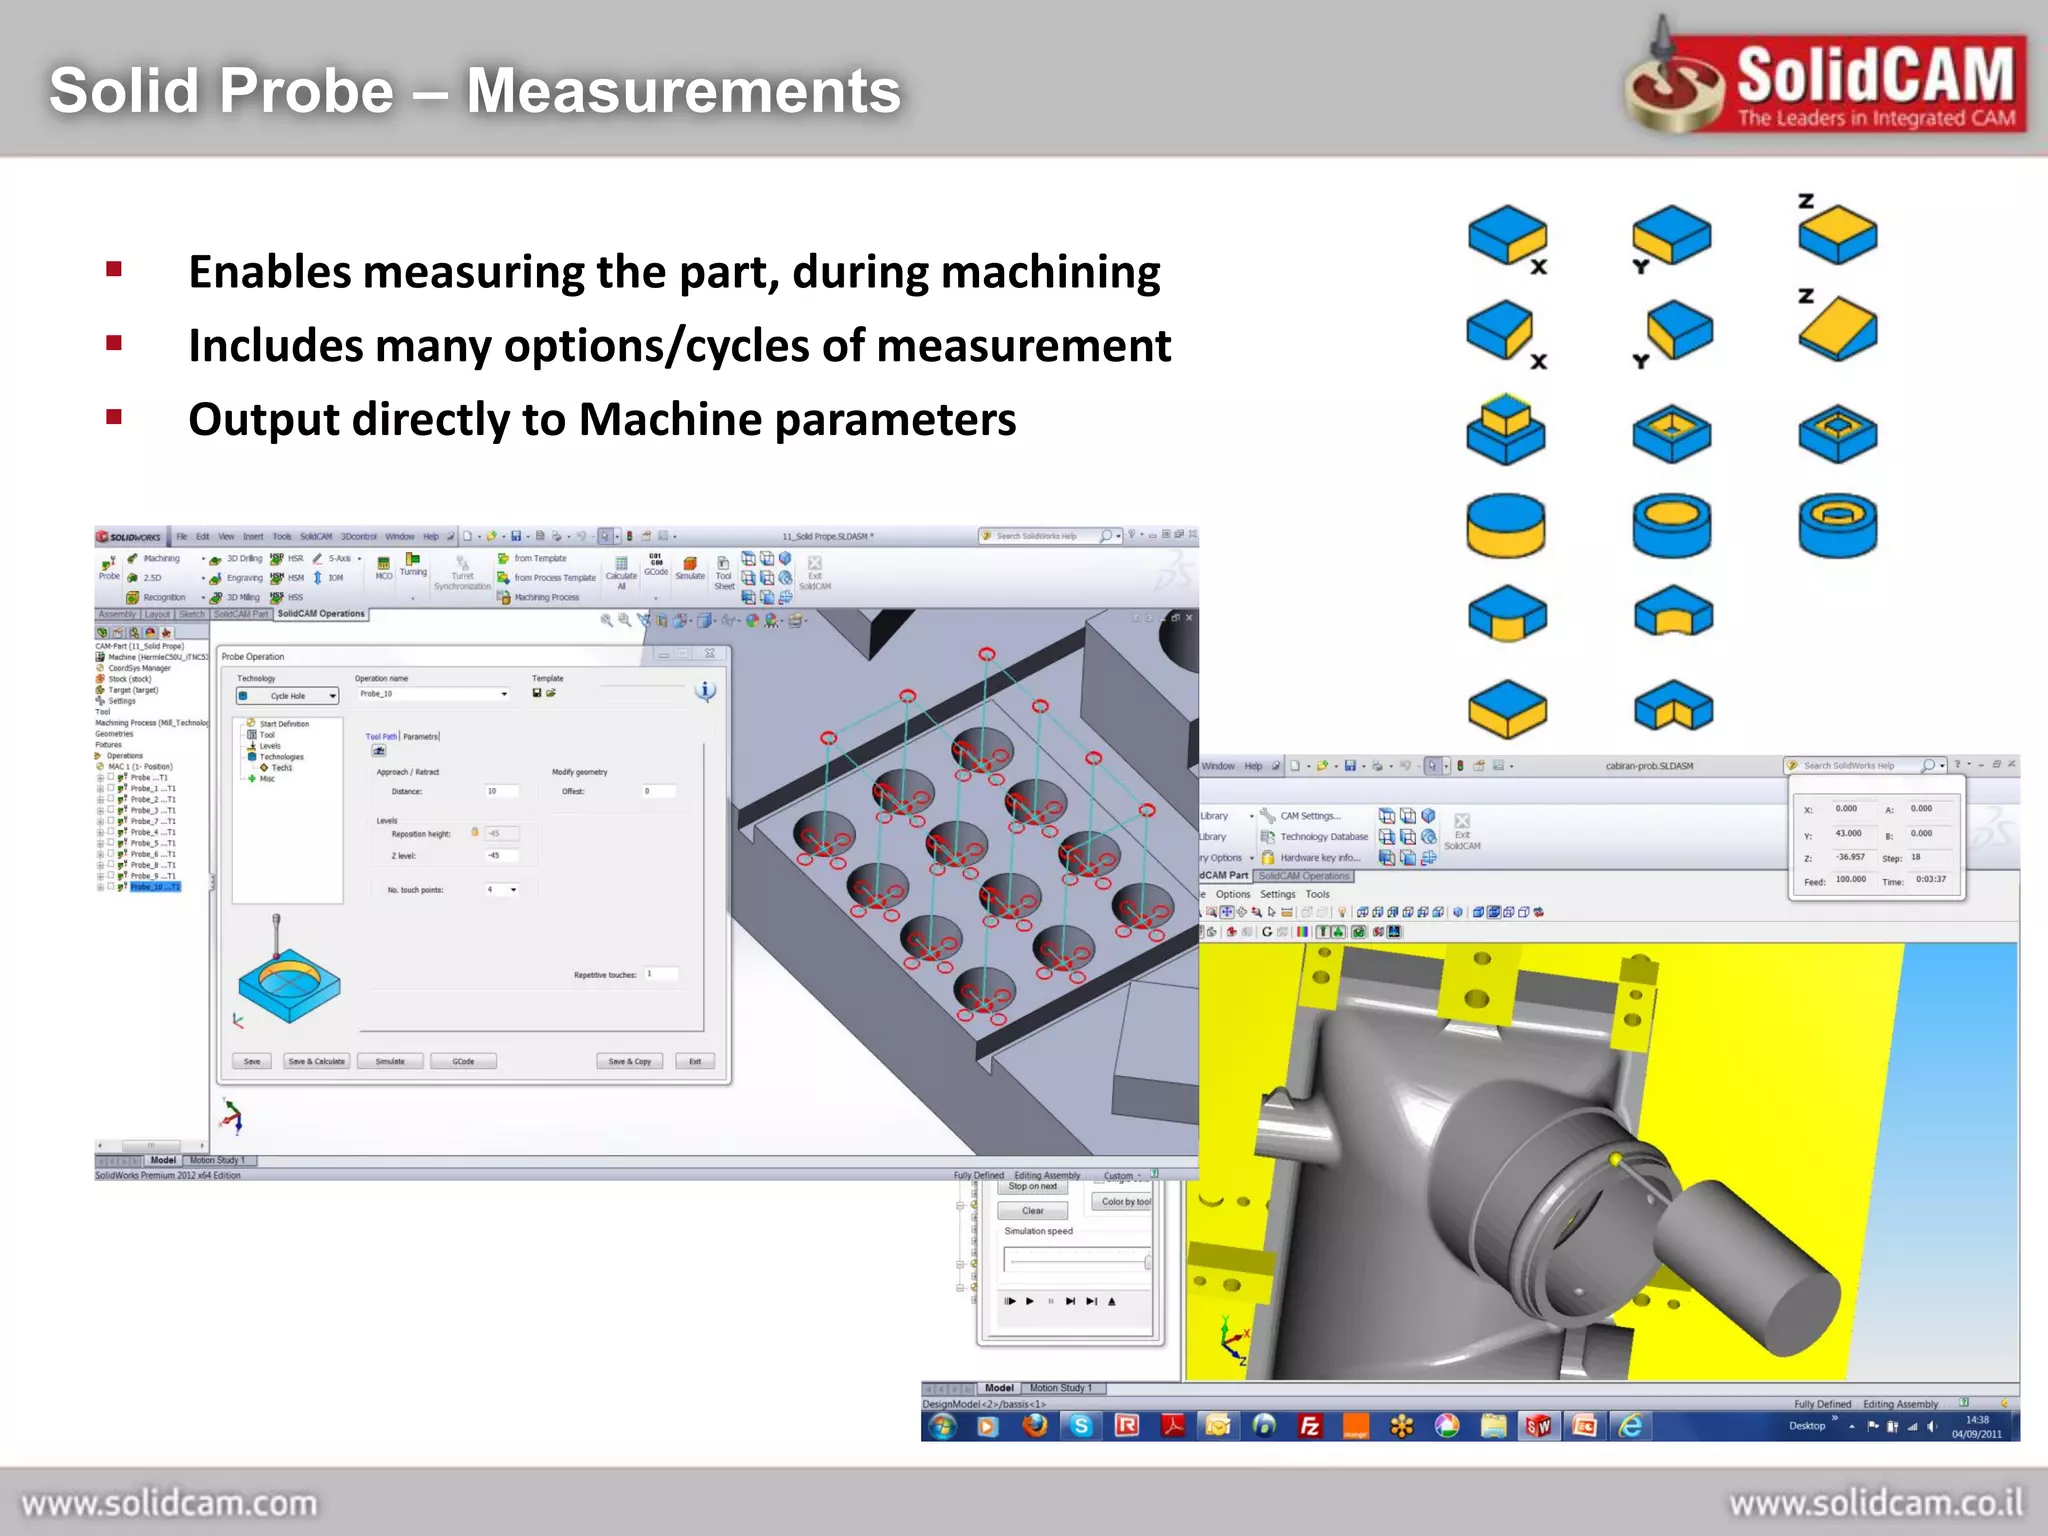Viewport: 2048px width, 1536px height.
Task: Select the Engraving ribbon command
Action: point(236,578)
